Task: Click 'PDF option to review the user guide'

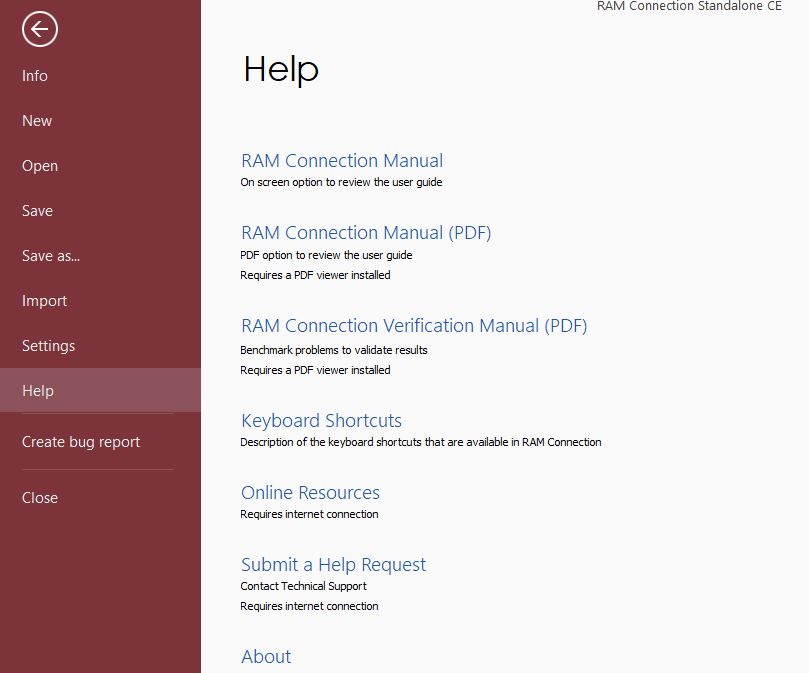Action: click(326, 255)
